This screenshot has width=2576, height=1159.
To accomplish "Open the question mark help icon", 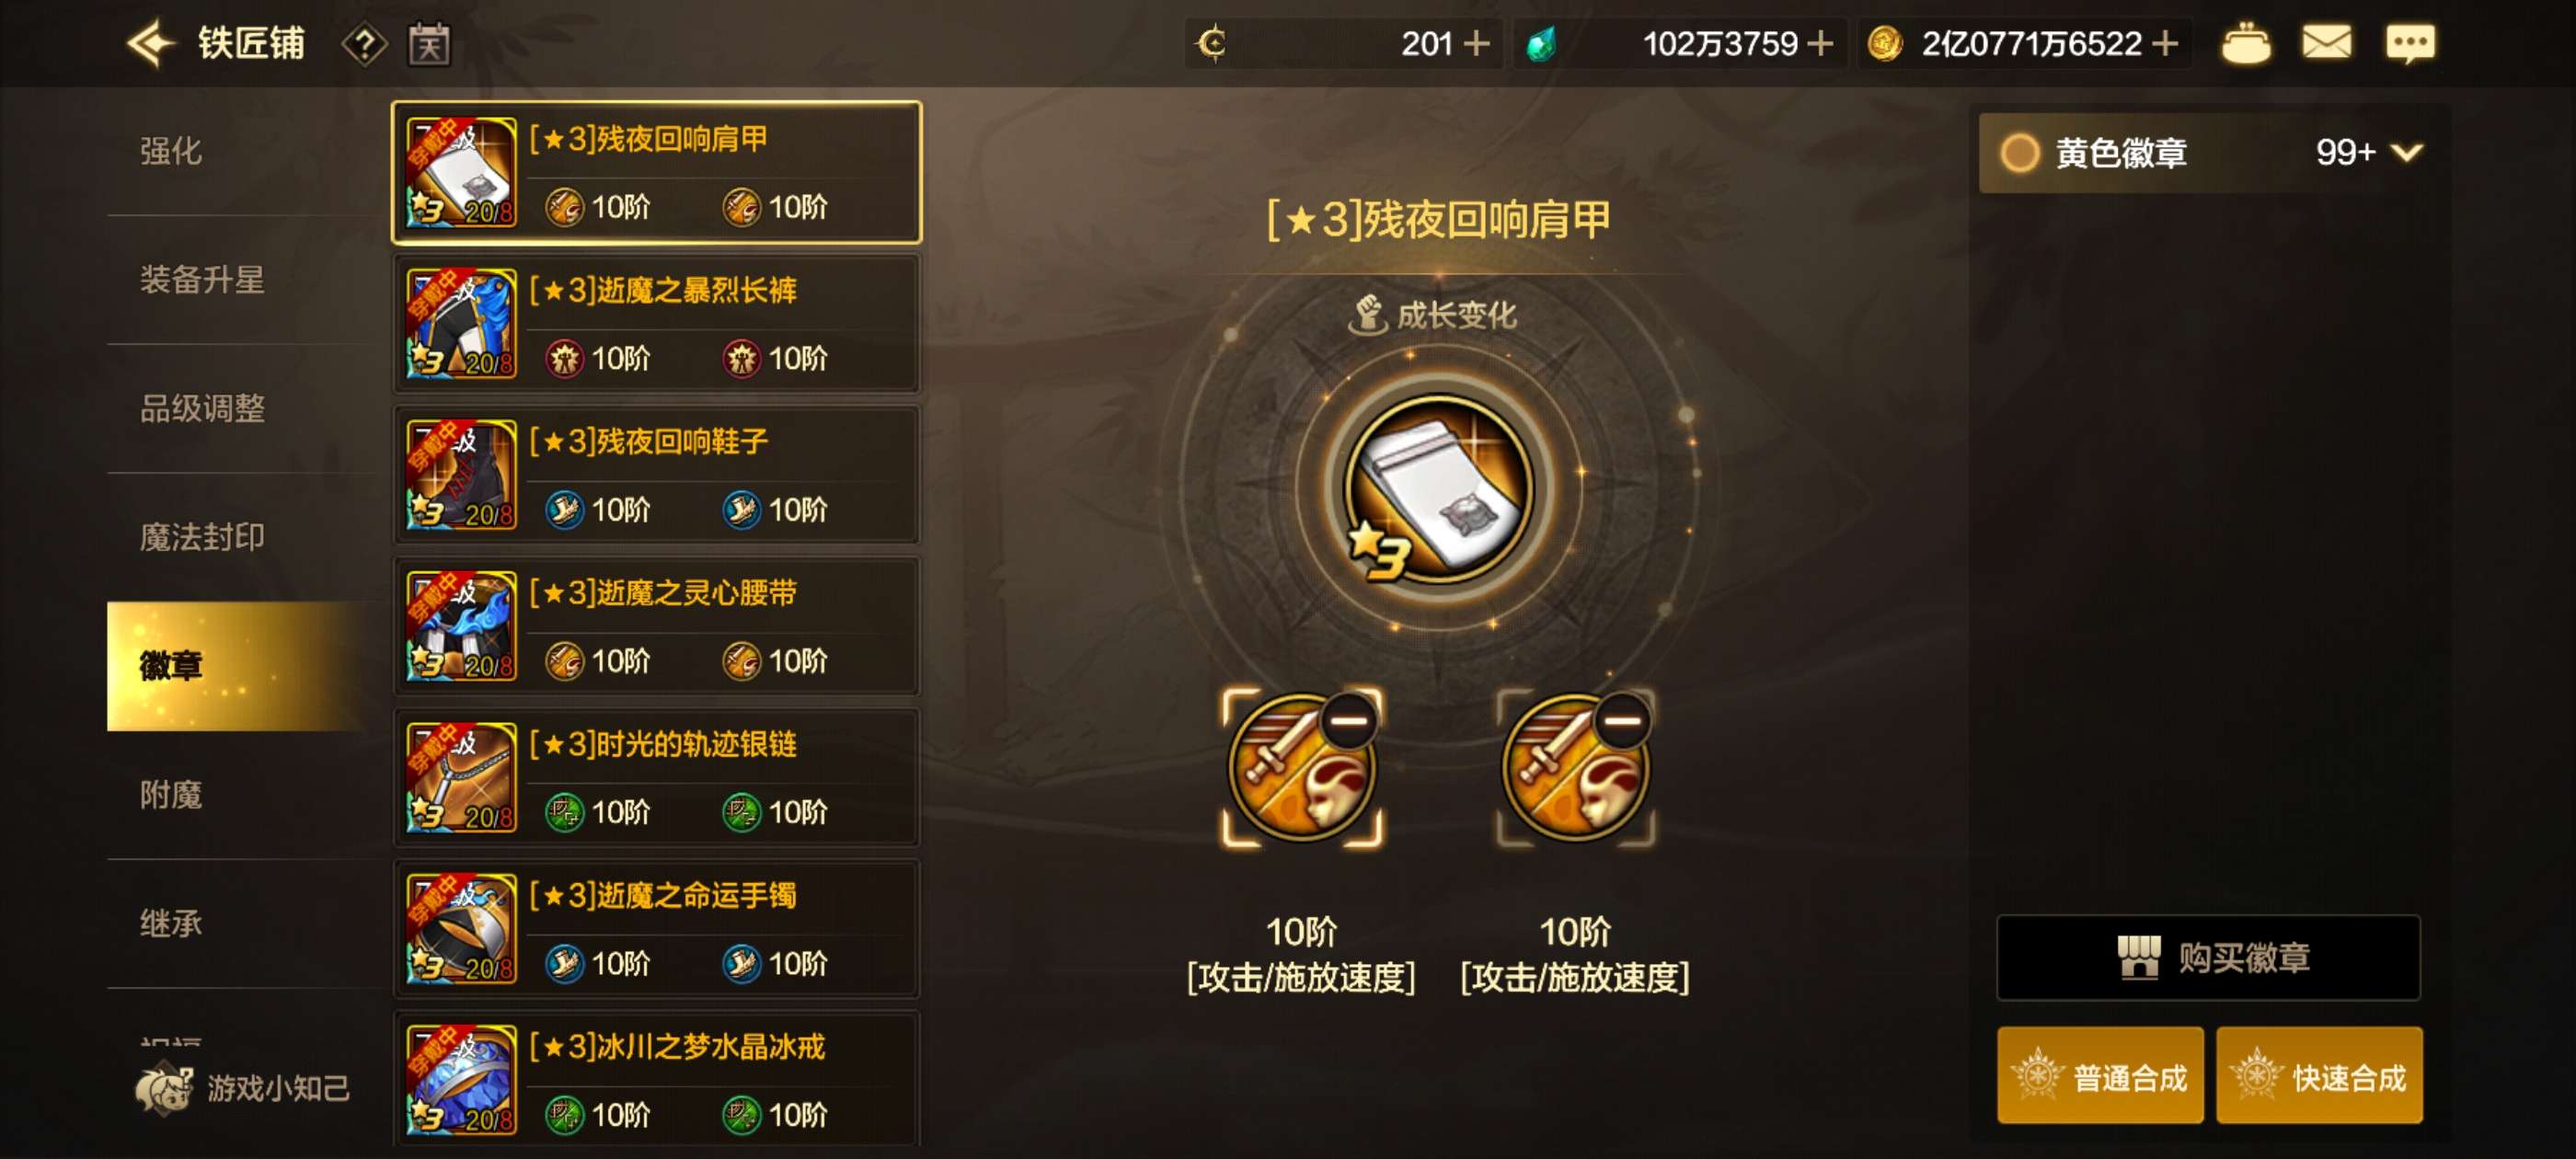I will pyautogui.click(x=365, y=45).
